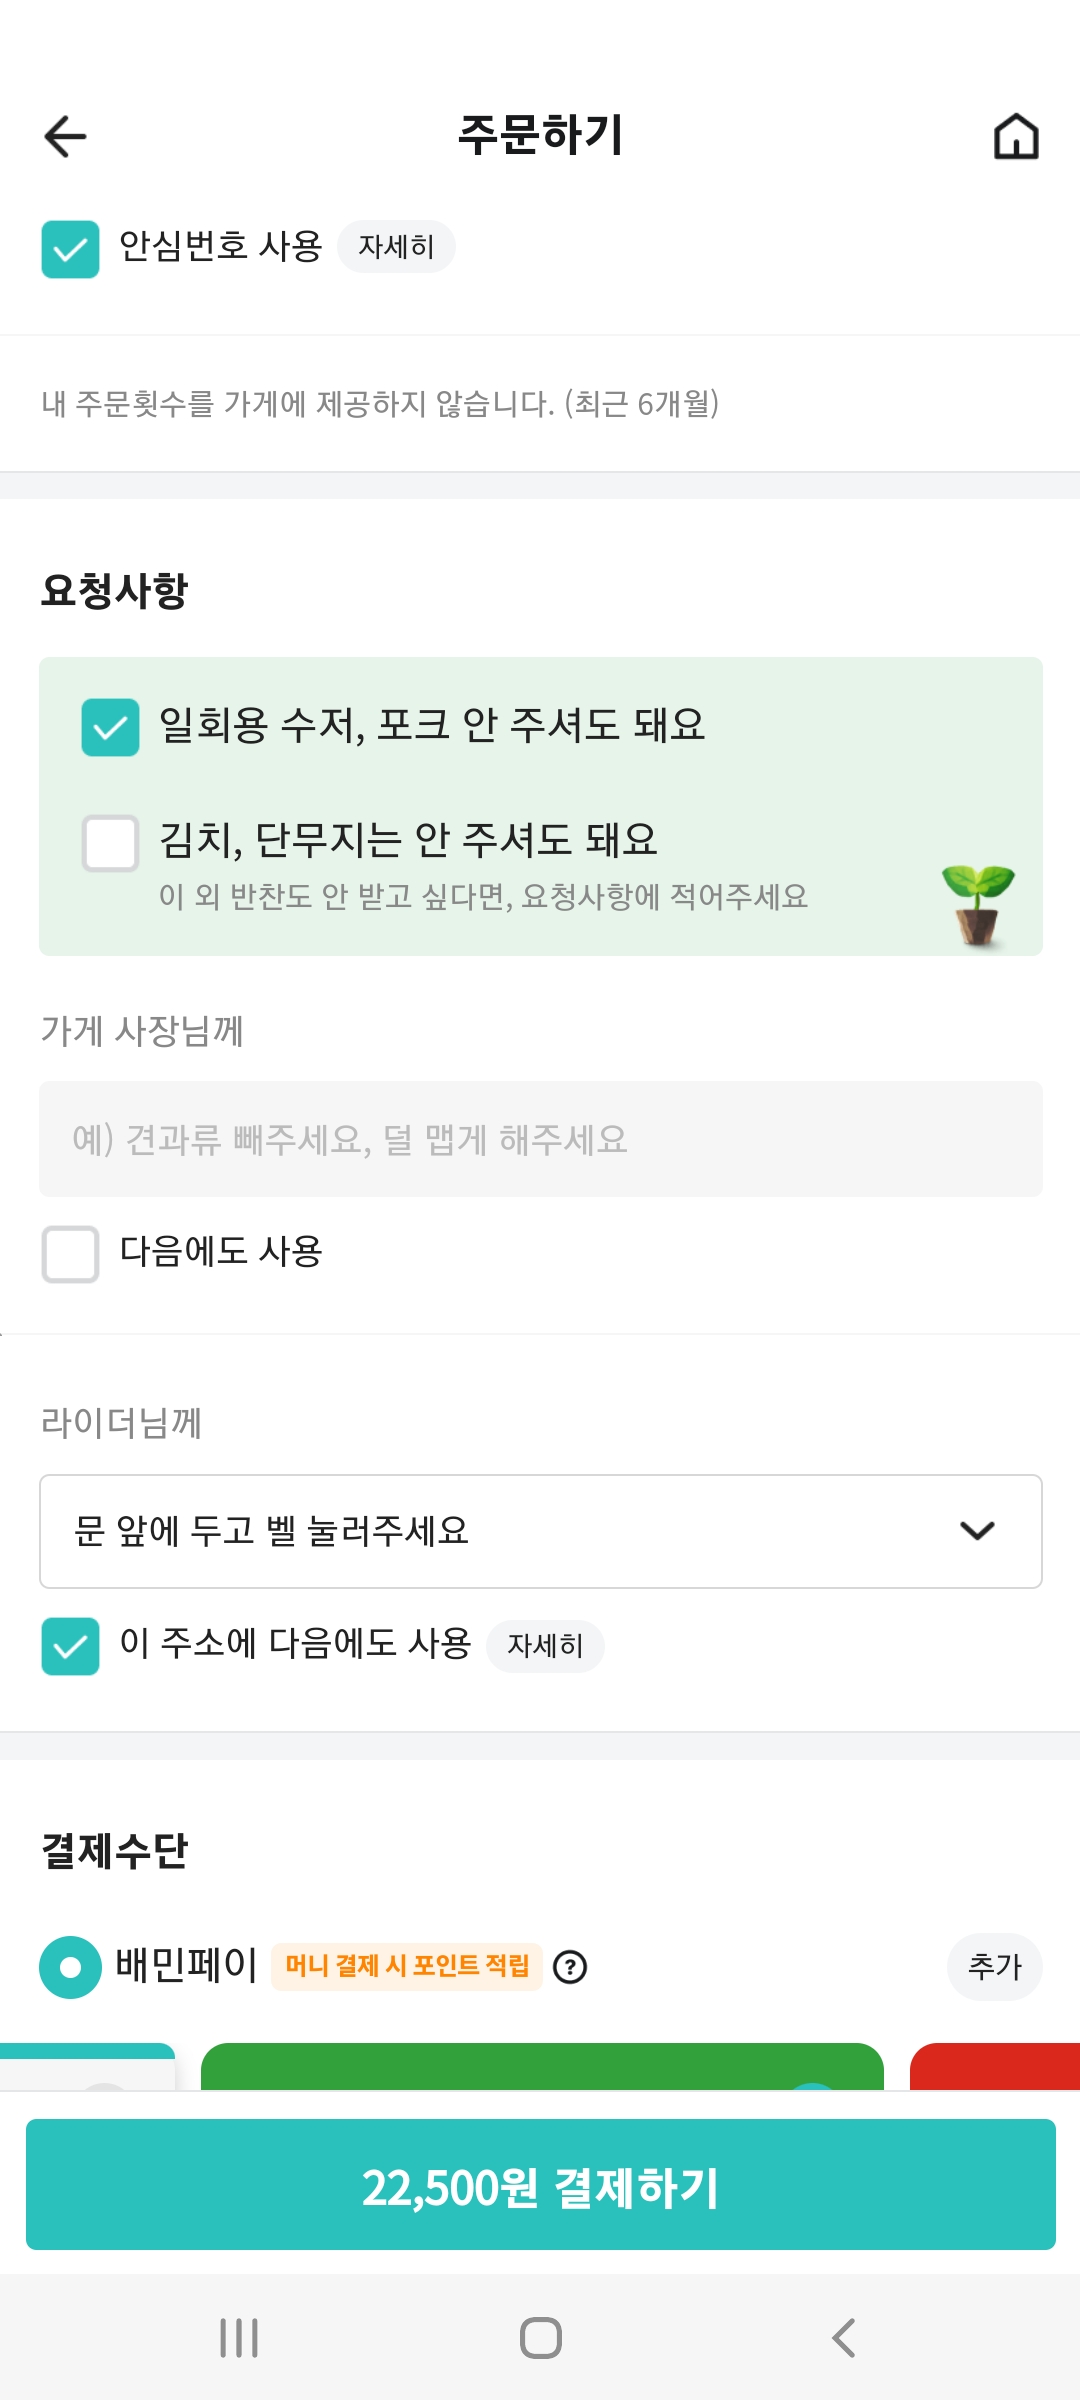Enable 다음에도 사용 checkbox
Image resolution: width=1080 pixels, height=2400 pixels.
[x=70, y=1254]
